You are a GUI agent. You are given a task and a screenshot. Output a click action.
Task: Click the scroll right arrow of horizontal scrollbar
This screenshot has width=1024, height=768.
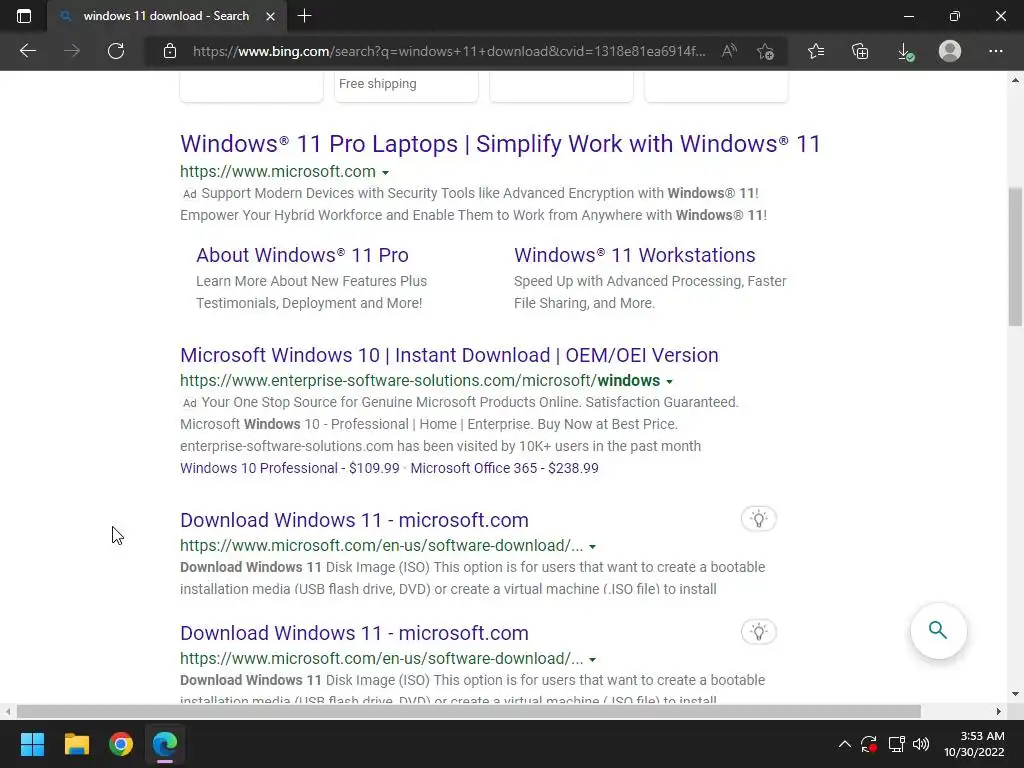[999, 711]
